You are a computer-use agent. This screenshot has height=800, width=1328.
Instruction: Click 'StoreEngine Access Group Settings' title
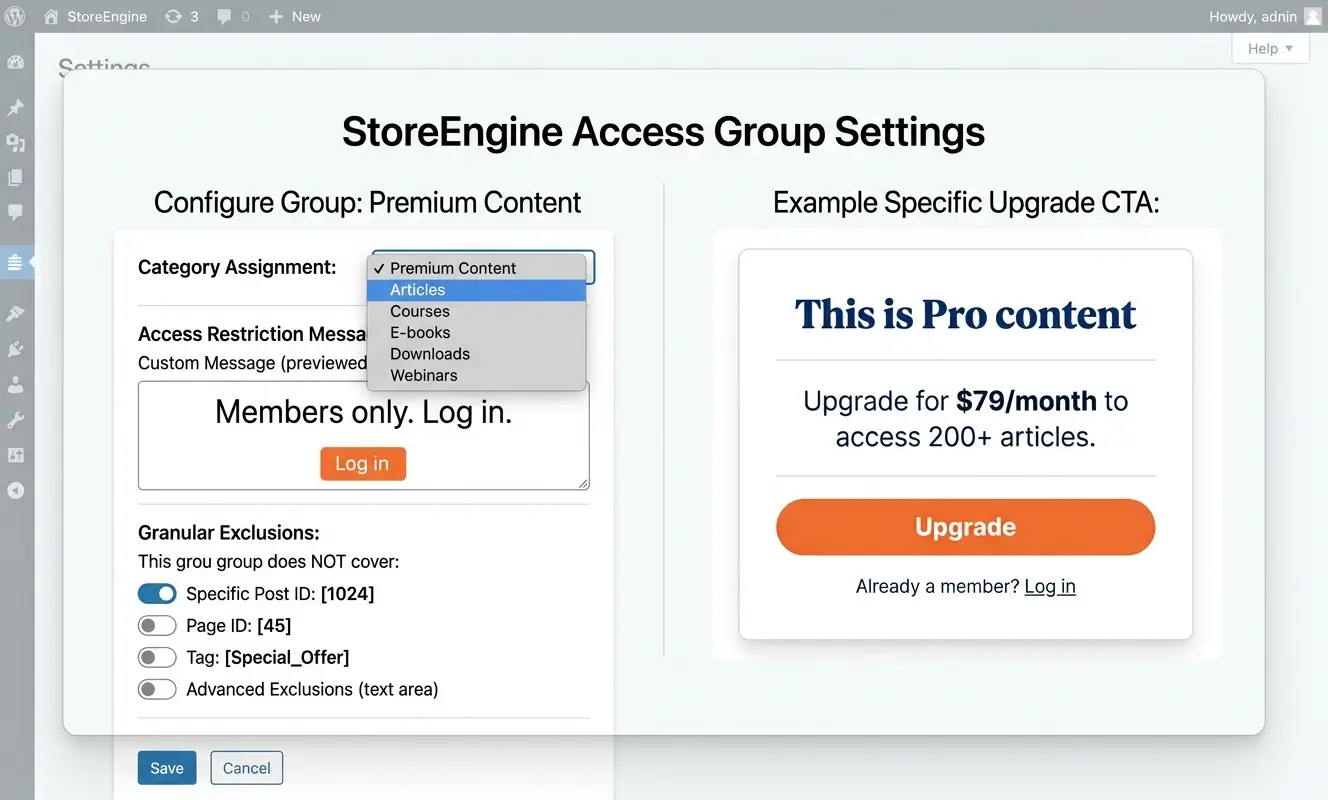coord(664,132)
